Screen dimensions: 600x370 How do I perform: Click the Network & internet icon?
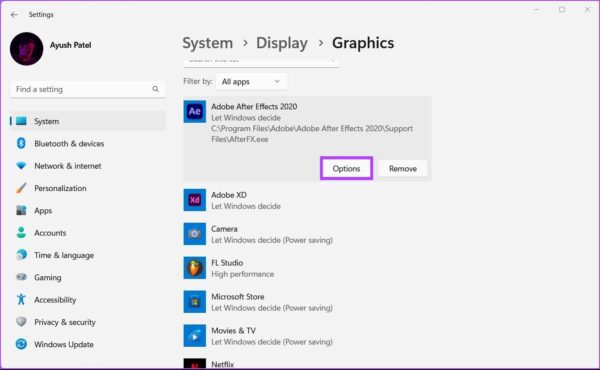click(x=21, y=166)
